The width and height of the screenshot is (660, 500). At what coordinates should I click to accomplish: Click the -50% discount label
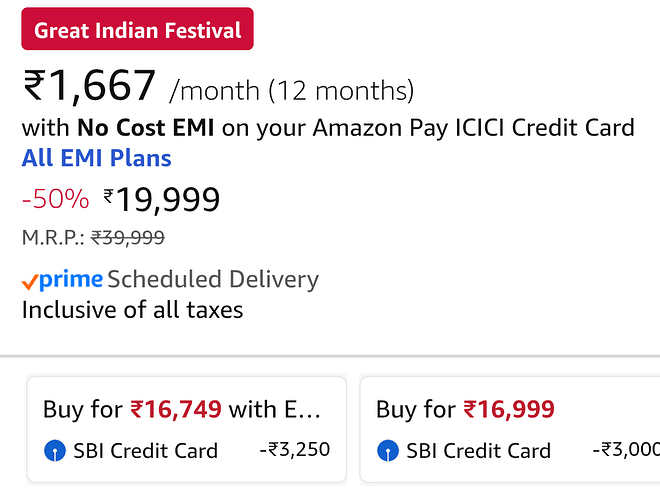[55, 199]
